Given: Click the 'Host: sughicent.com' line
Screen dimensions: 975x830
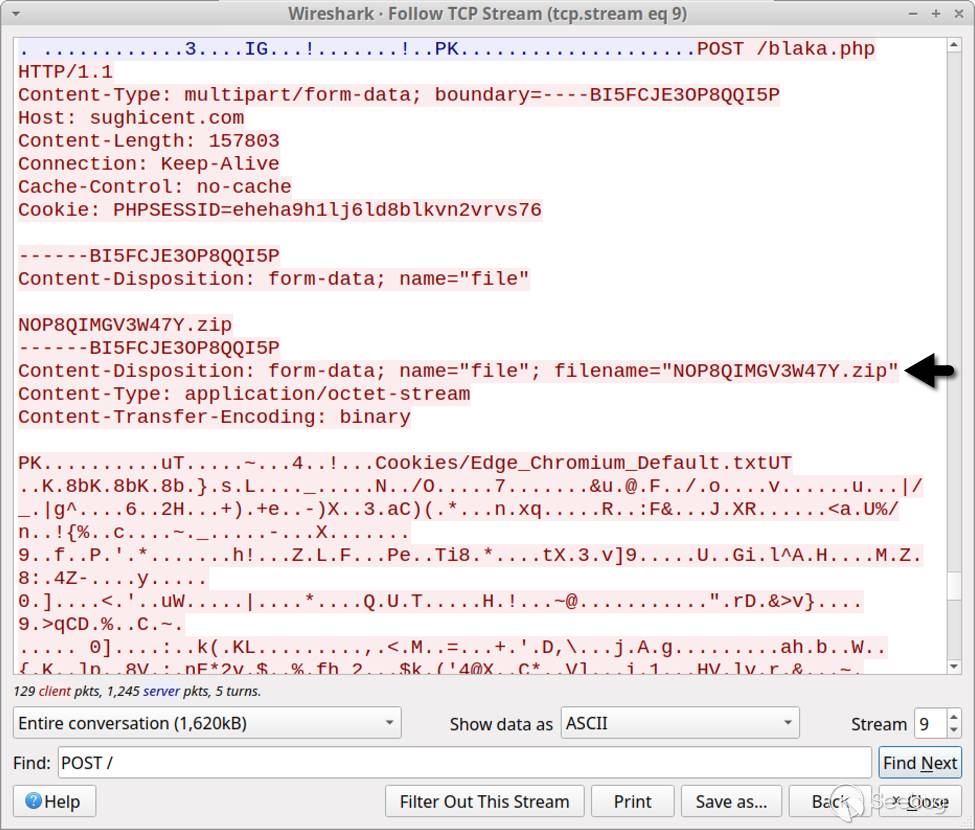Looking at the screenshot, I should point(131,118).
